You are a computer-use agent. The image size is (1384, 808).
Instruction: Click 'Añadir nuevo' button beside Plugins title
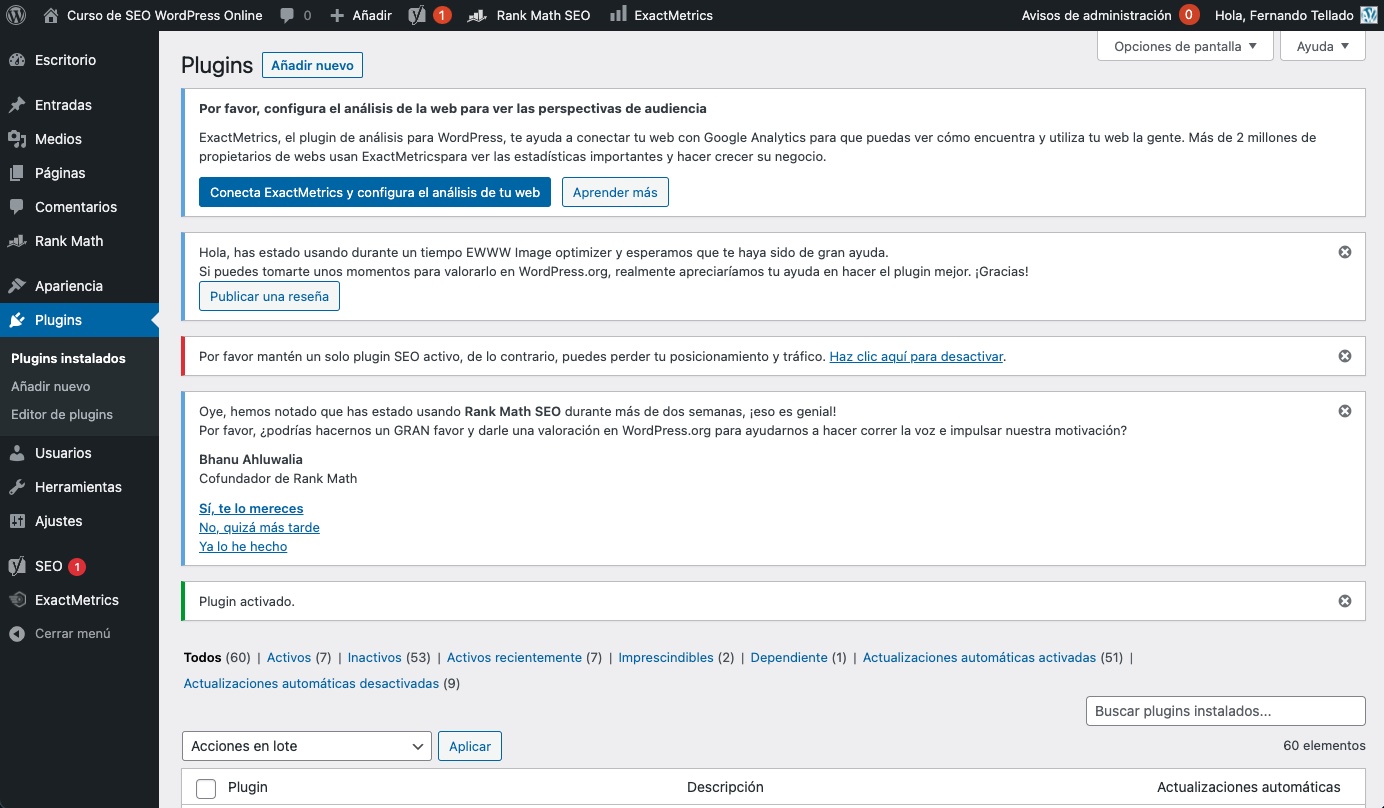point(312,65)
